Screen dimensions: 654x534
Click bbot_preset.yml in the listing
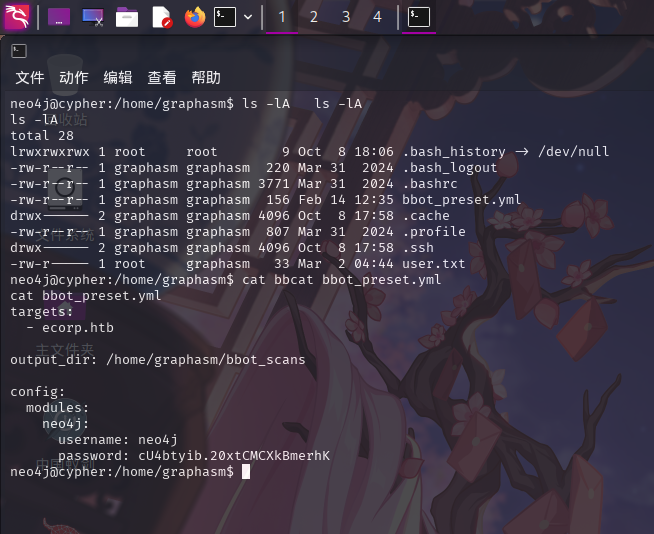coord(462,200)
